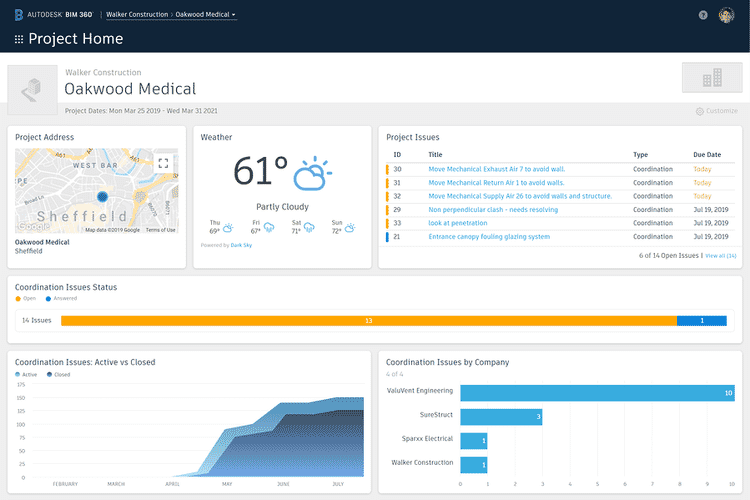
Task: Toggle the Answered legend in Issues Status
Action: [62, 299]
